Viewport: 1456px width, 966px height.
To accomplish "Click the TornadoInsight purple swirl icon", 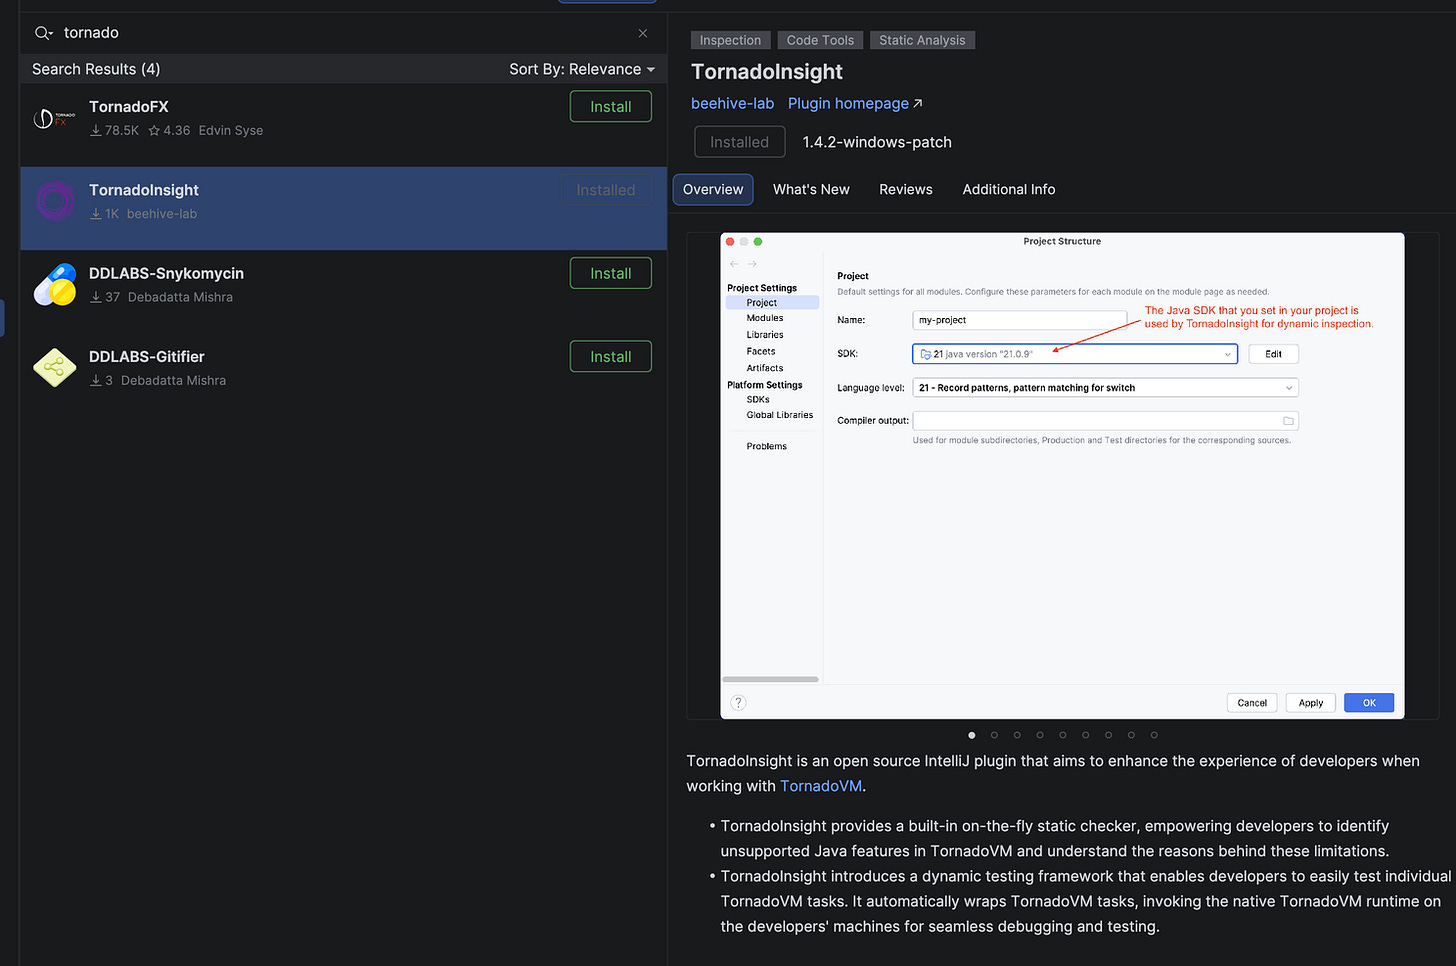I will [x=55, y=201].
